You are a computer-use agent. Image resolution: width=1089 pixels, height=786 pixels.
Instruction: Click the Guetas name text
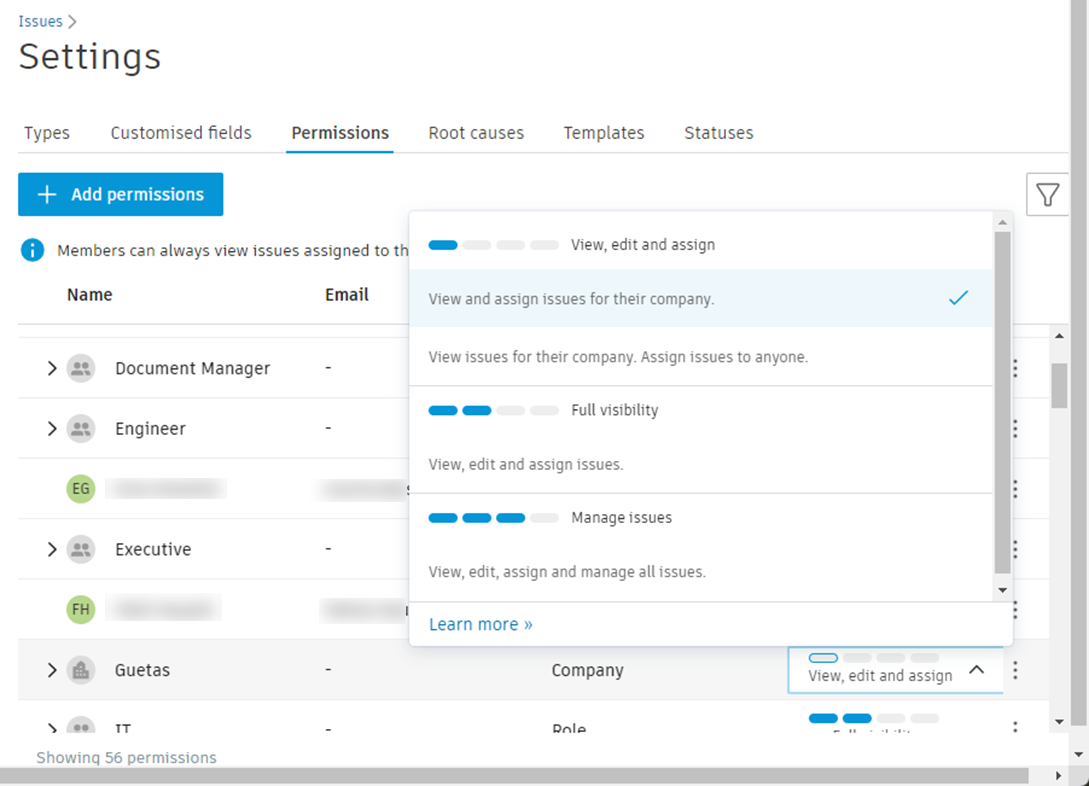point(142,670)
